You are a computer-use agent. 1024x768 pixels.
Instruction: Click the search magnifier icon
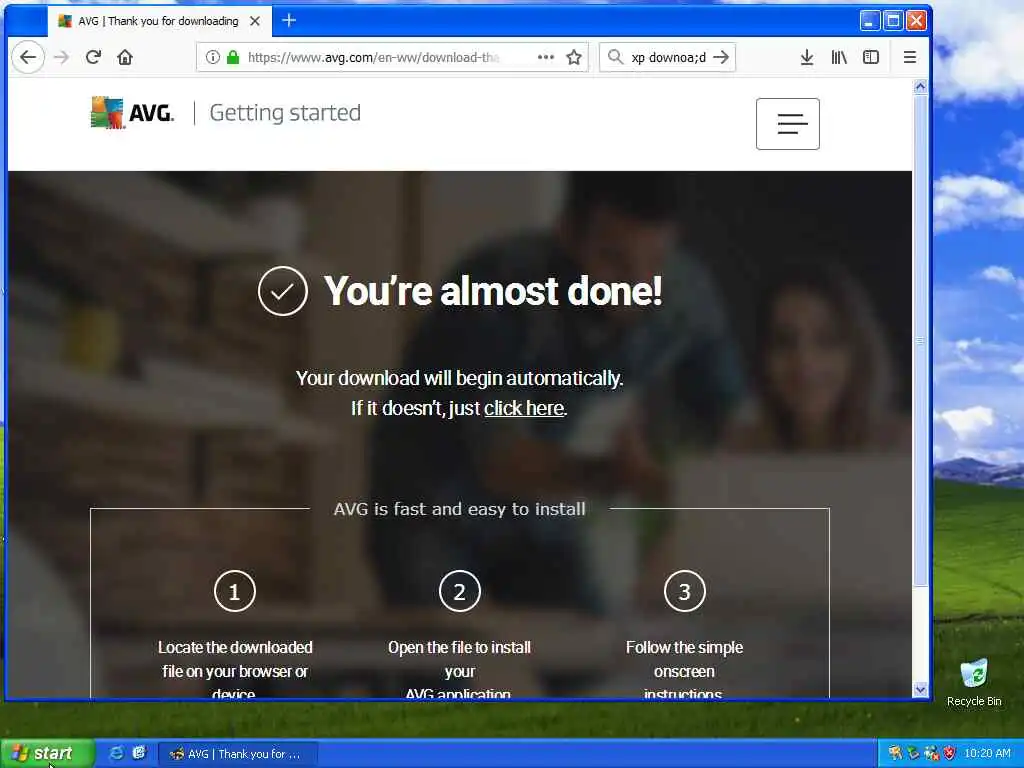[615, 57]
